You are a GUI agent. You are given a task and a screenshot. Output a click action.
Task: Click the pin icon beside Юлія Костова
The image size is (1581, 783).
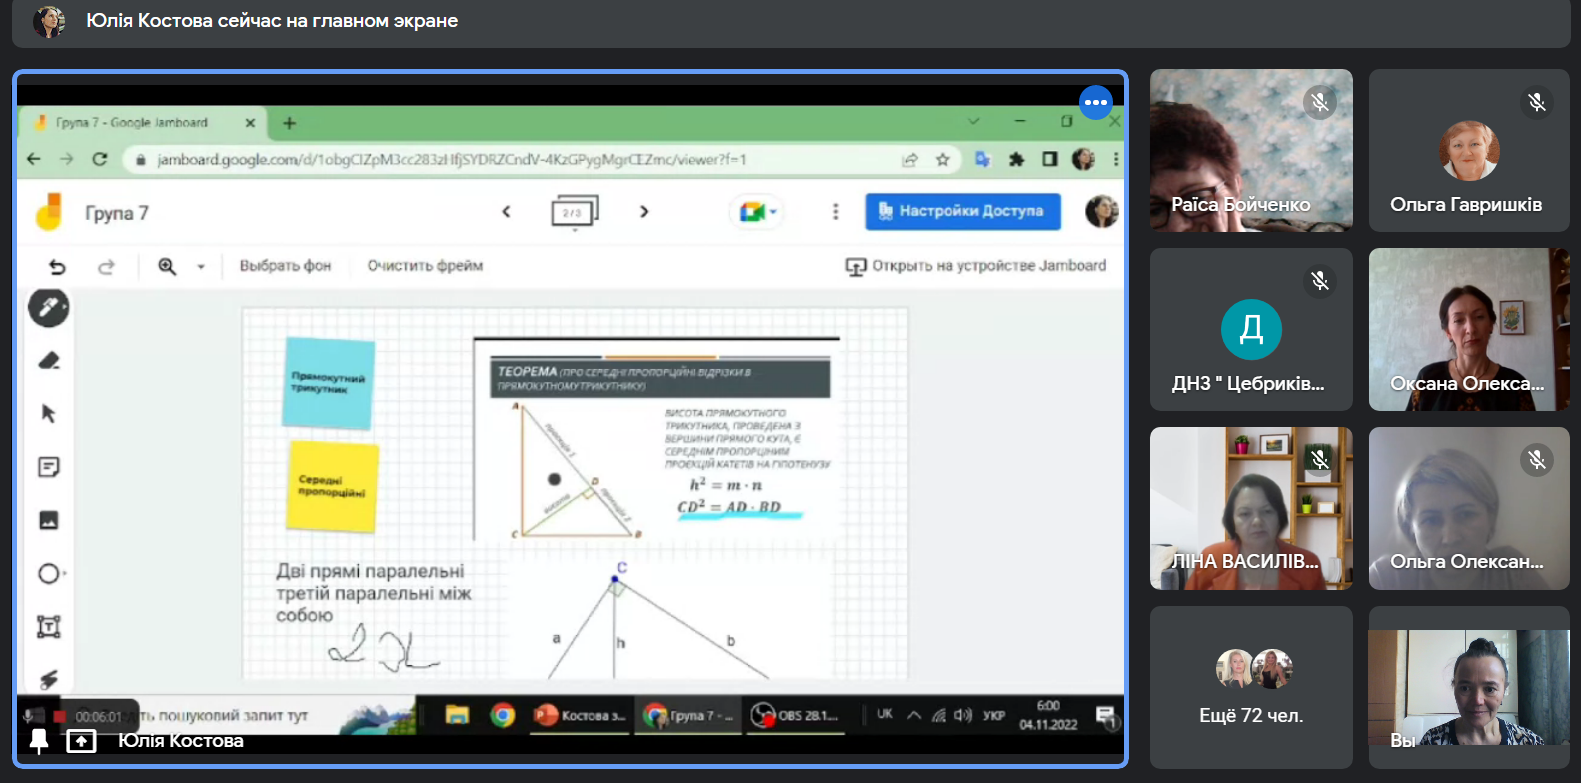tap(39, 741)
